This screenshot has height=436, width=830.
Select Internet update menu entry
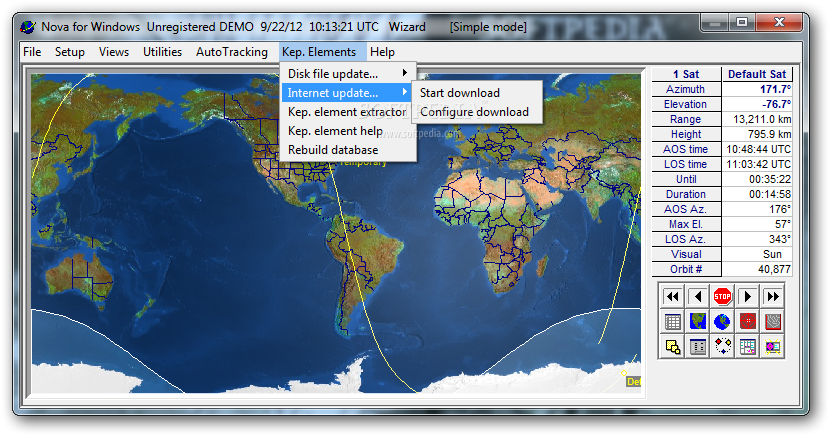[x=348, y=93]
